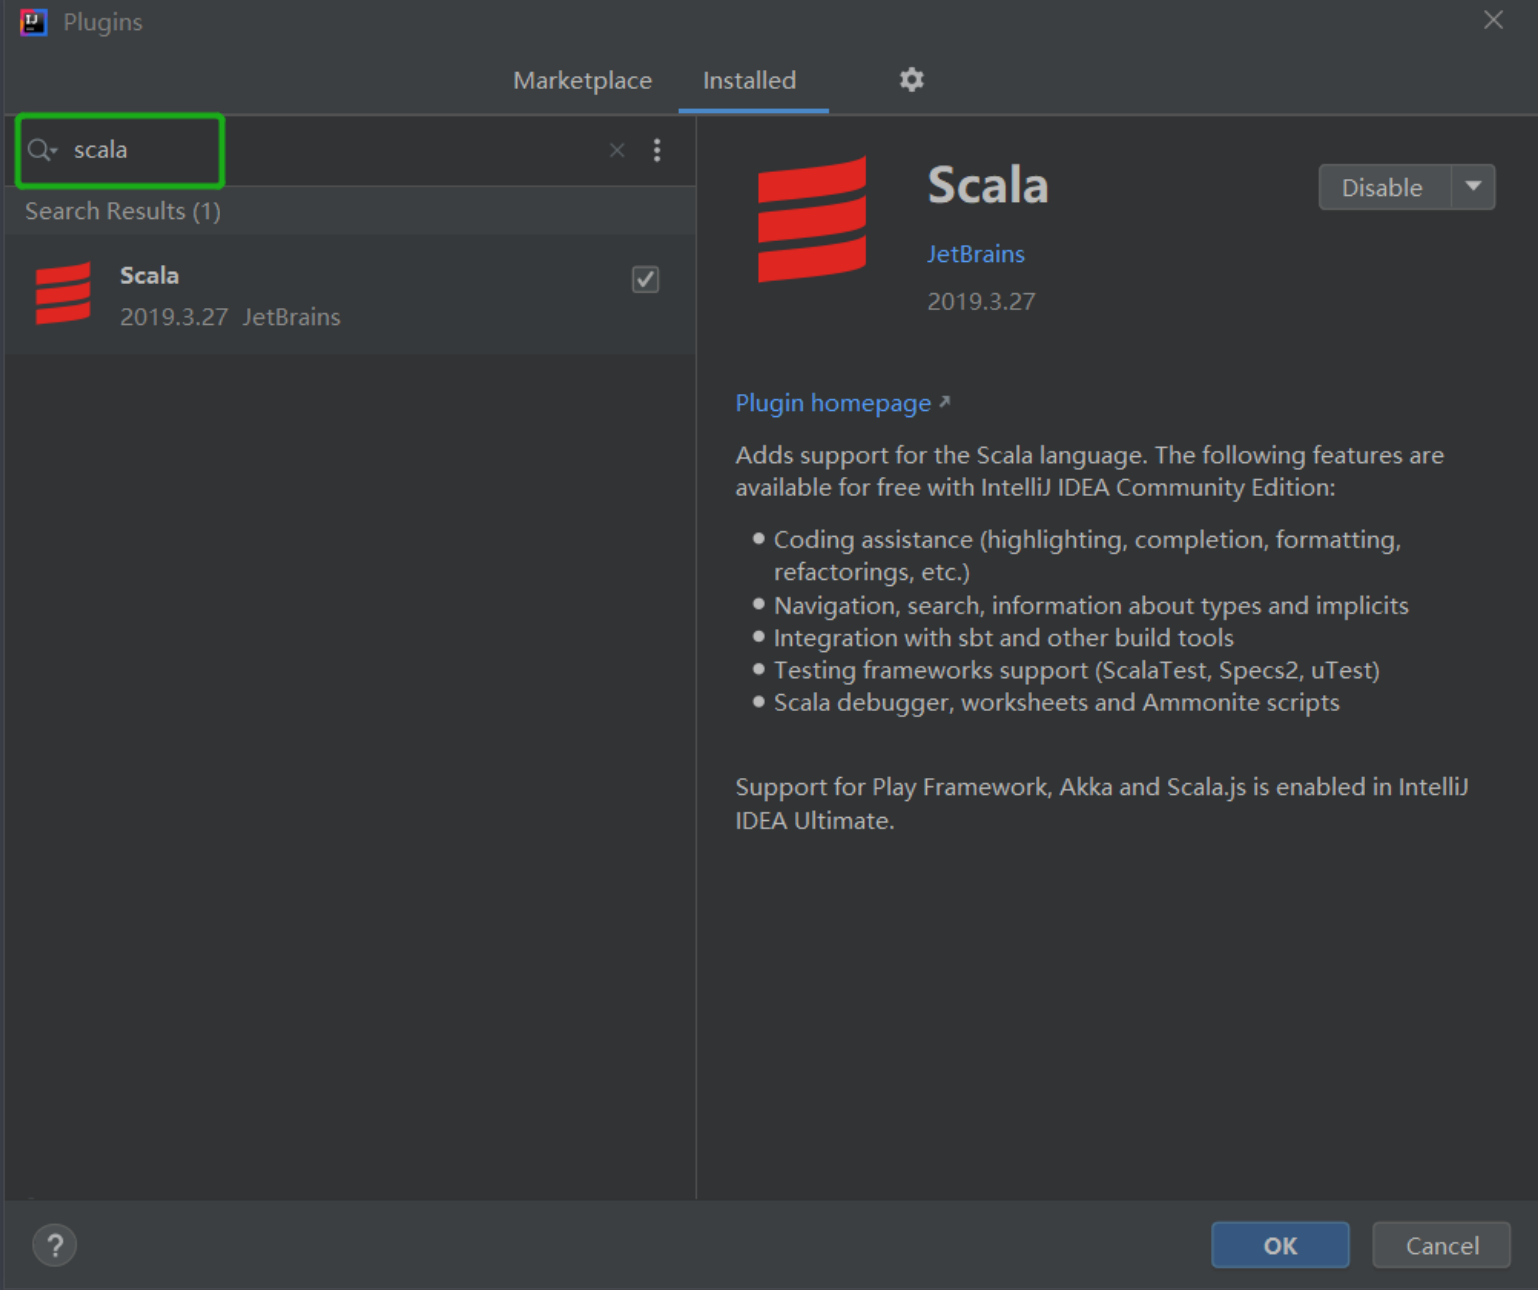This screenshot has width=1538, height=1290.
Task: Uncheck the Scala plugin enabled checkbox
Action: coord(646,279)
